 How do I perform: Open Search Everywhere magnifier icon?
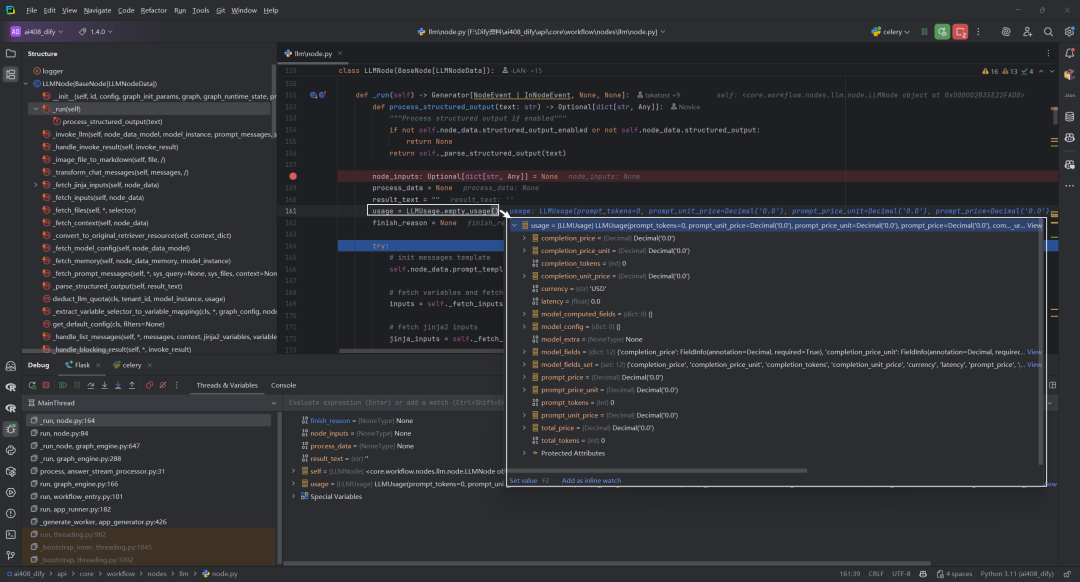pyautogui.click(x=1048, y=32)
